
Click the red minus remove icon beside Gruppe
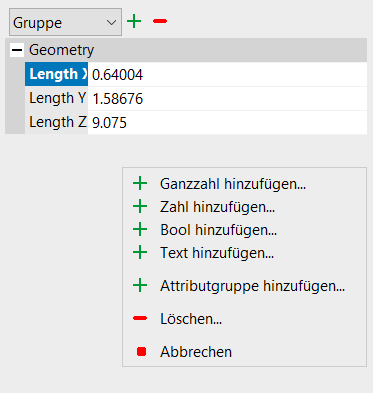[x=160, y=21]
